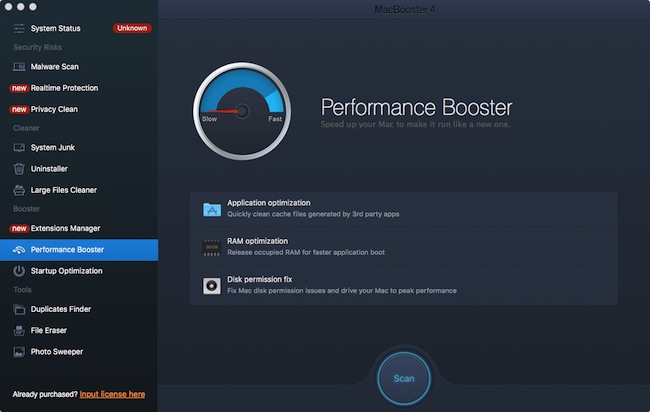The width and height of the screenshot is (650, 412).
Task: Click the Uninstaller trash can icon
Action: tap(19, 169)
